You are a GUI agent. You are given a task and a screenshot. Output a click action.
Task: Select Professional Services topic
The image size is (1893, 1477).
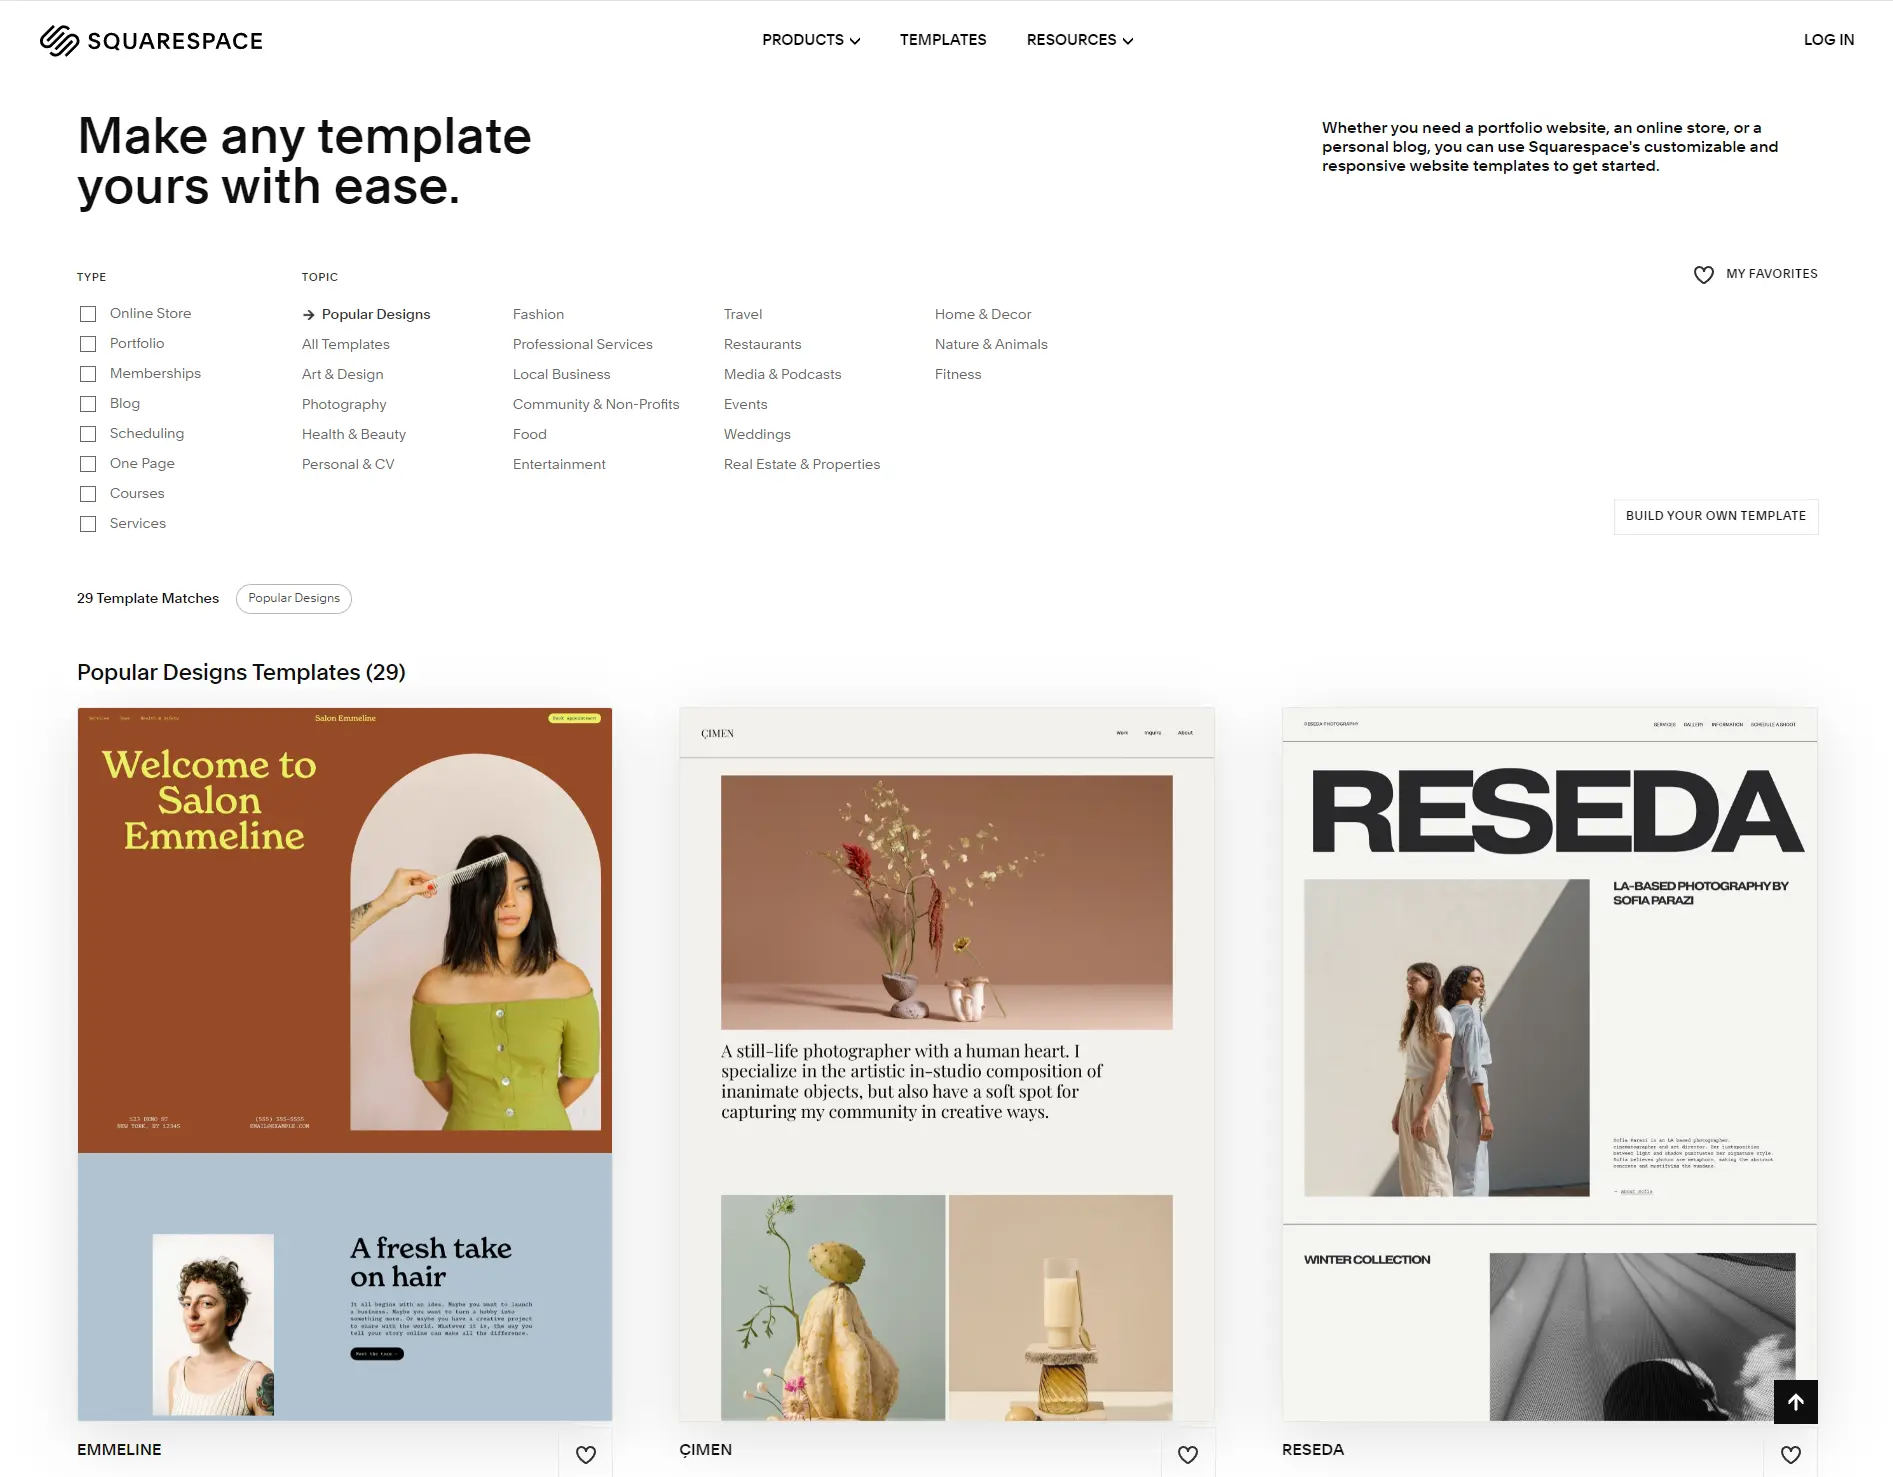tap(583, 344)
